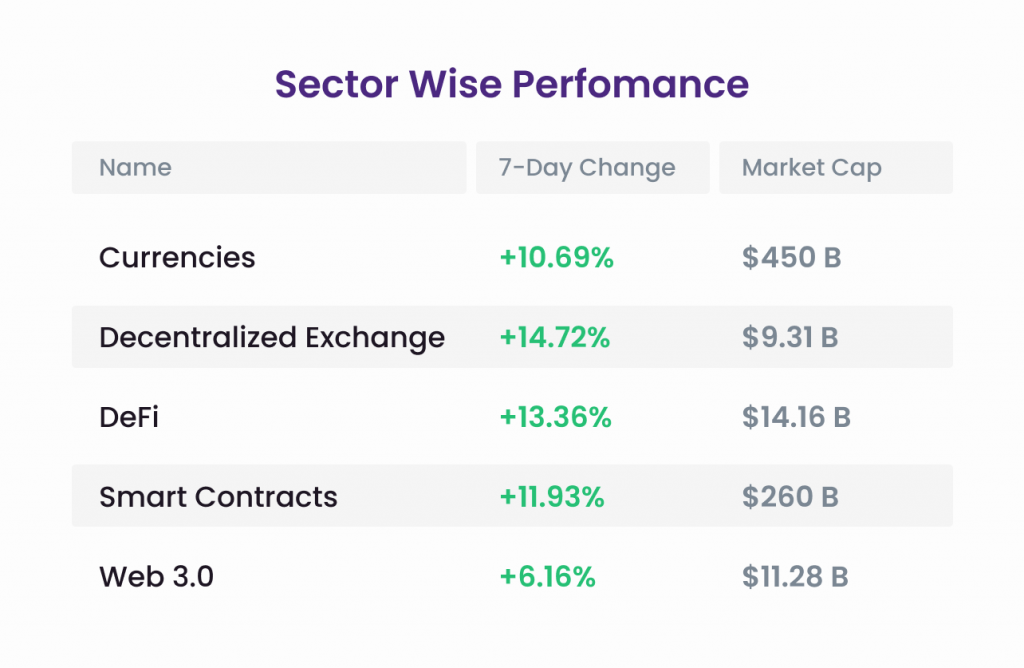
Task: Open the Web 3.0 sector
Action: click(x=156, y=577)
